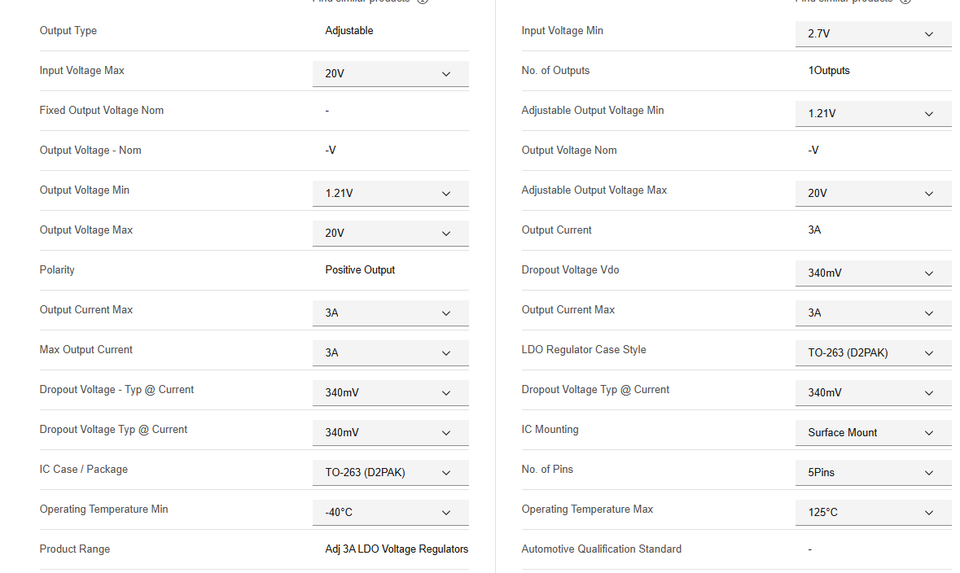The image size is (960, 573).
Task: Expand the Adjustable Output Voltage Max dropdown
Action: coord(872,193)
